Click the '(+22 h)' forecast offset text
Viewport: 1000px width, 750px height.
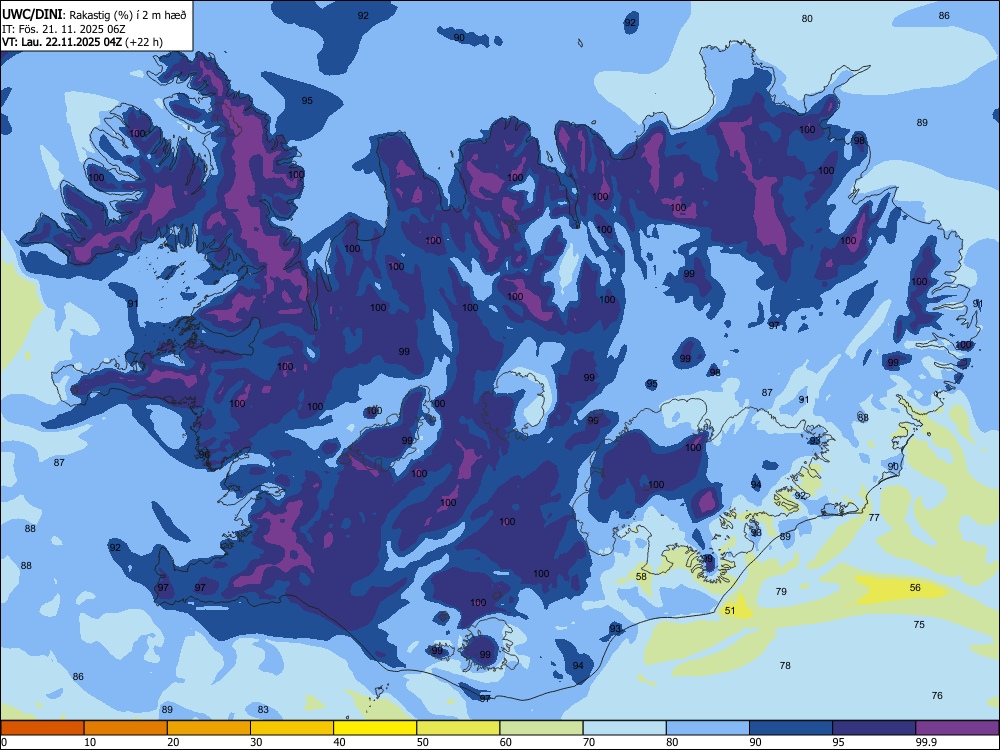[144, 42]
